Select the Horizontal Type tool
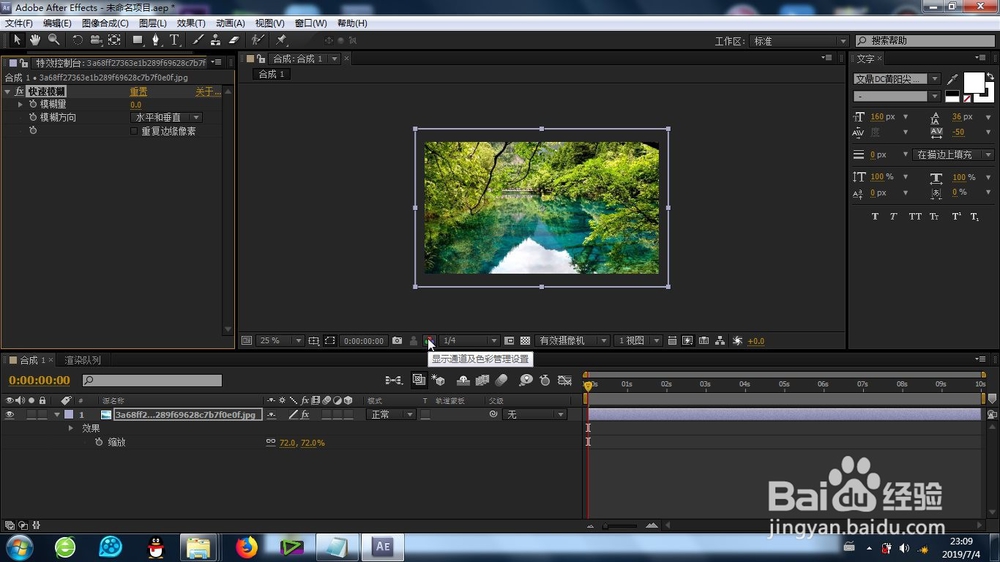This screenshot has height=562, width=1000. [x=174, y=40]
